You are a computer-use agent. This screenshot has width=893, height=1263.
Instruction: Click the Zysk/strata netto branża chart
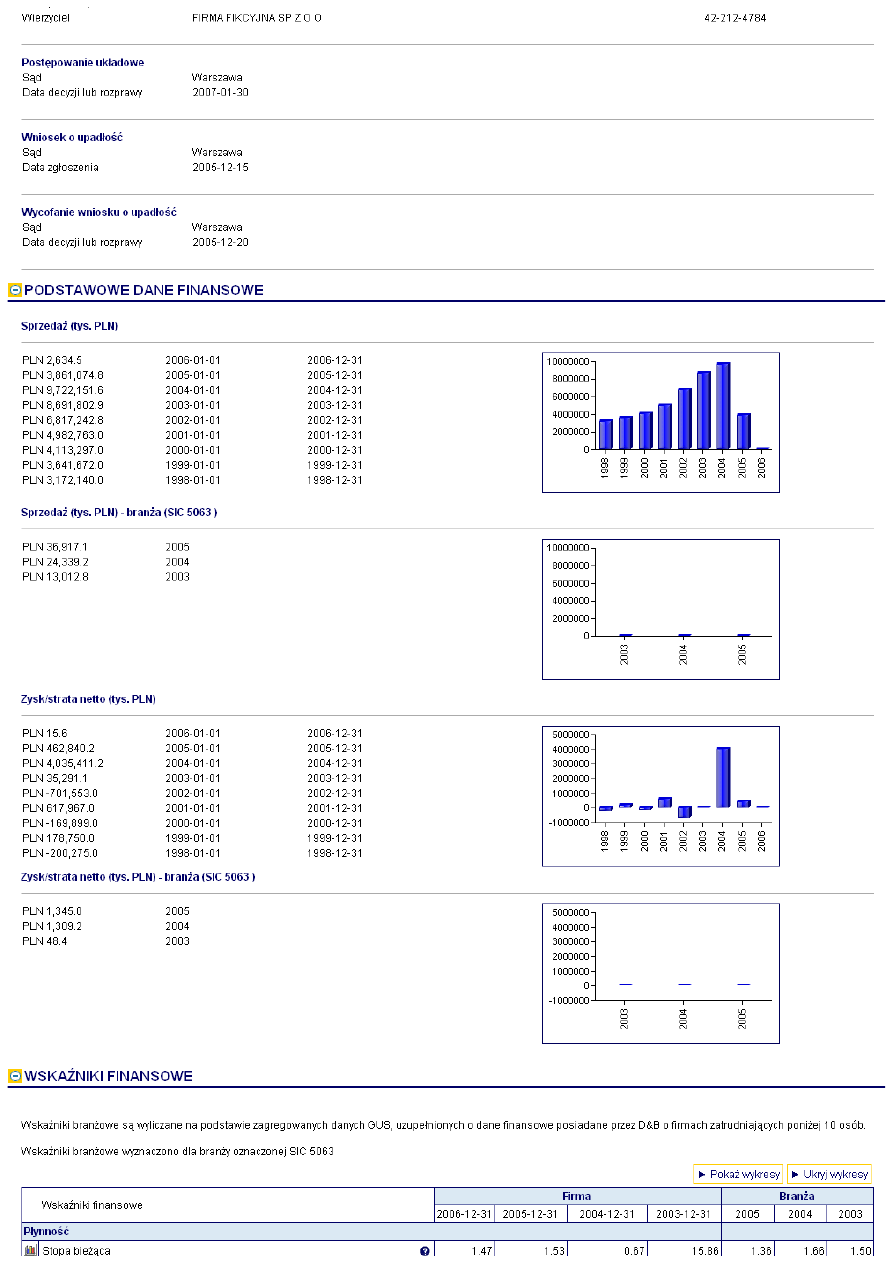(x=660, y=973)
